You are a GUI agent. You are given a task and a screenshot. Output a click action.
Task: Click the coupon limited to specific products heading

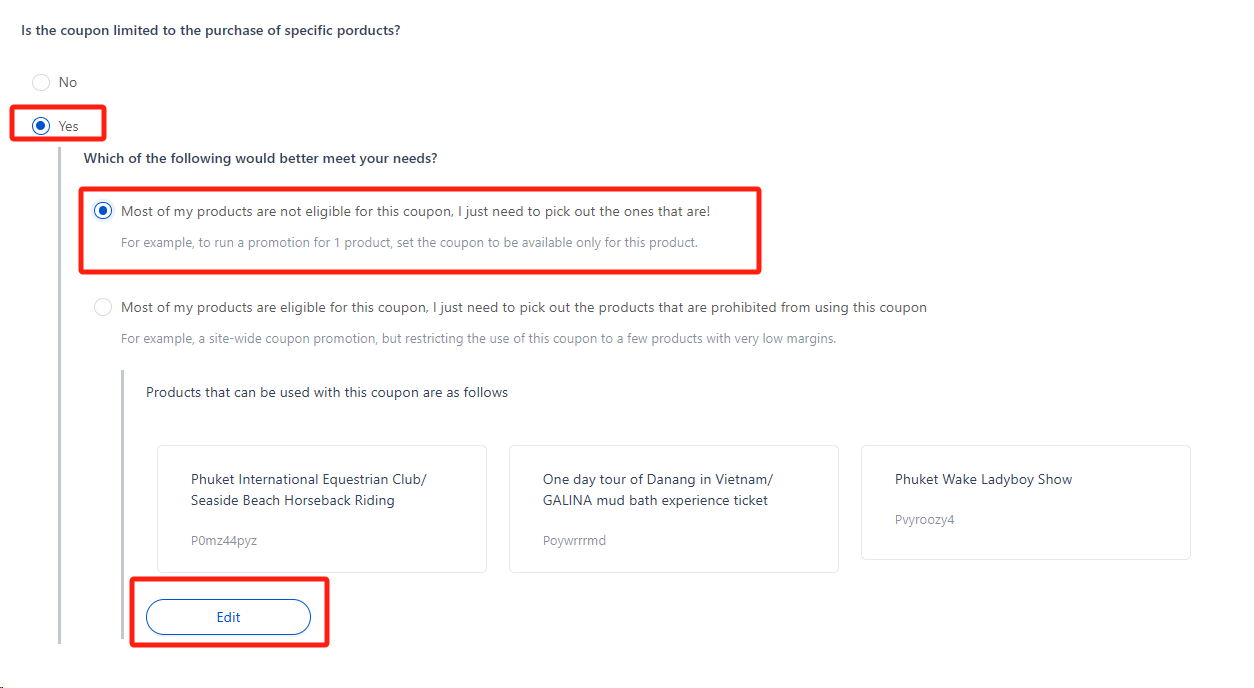[x=210, y=30]
